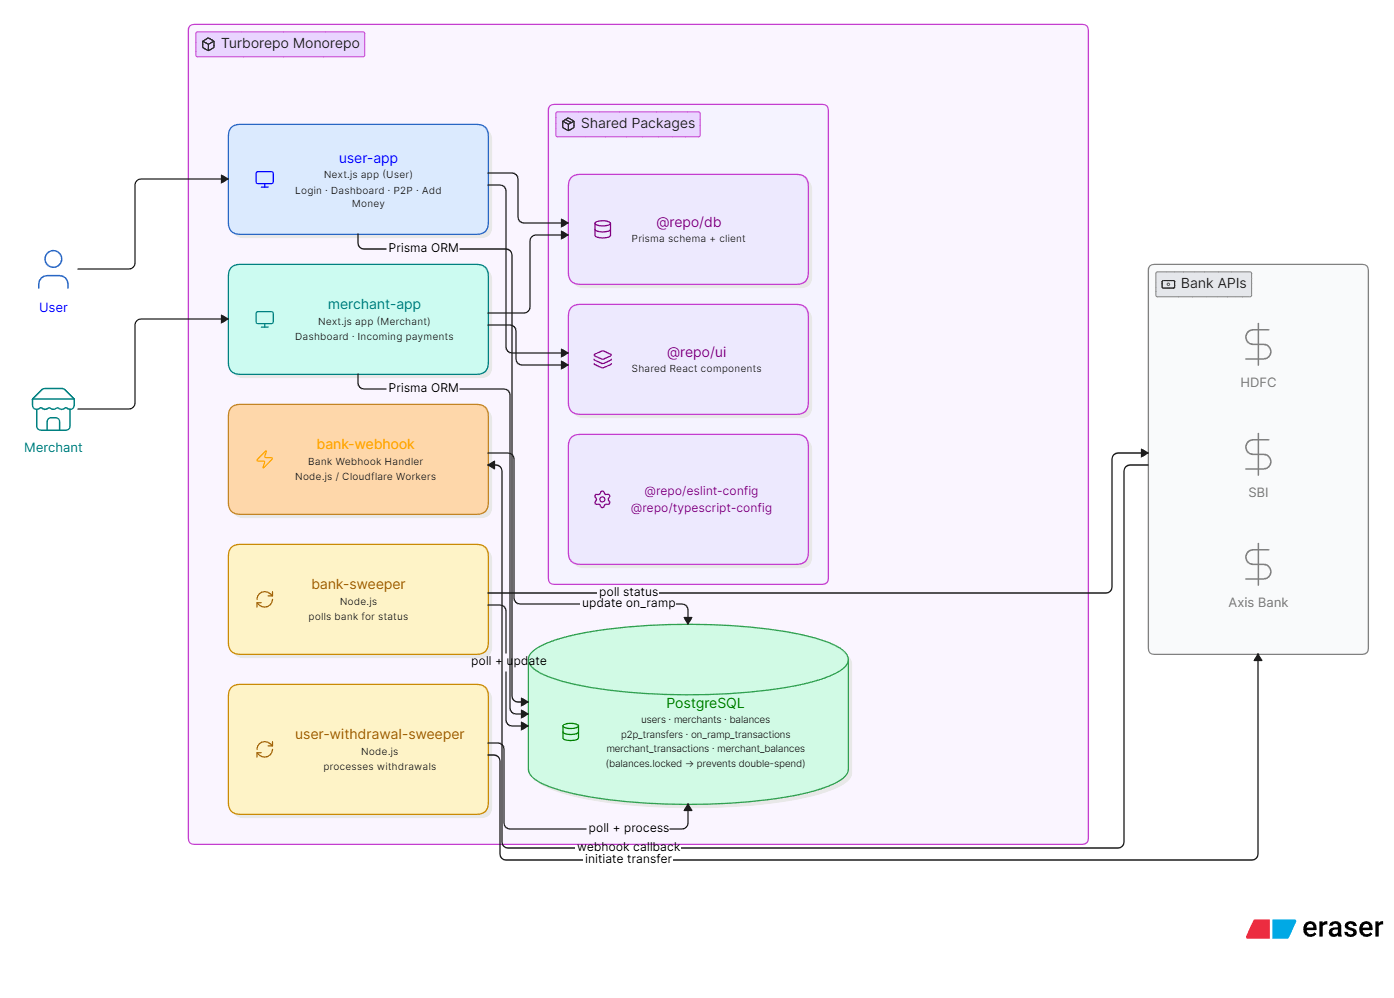
Task: Click the 'Prisma schema + client' description
Action: pyautogui.click(x=688, y=239)
